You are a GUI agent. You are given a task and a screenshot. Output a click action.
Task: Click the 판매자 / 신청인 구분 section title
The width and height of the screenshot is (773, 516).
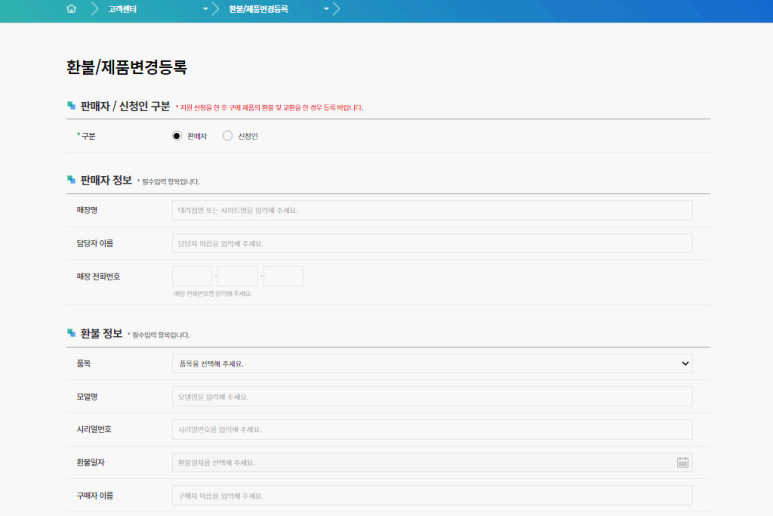click(x=125, y=106)
